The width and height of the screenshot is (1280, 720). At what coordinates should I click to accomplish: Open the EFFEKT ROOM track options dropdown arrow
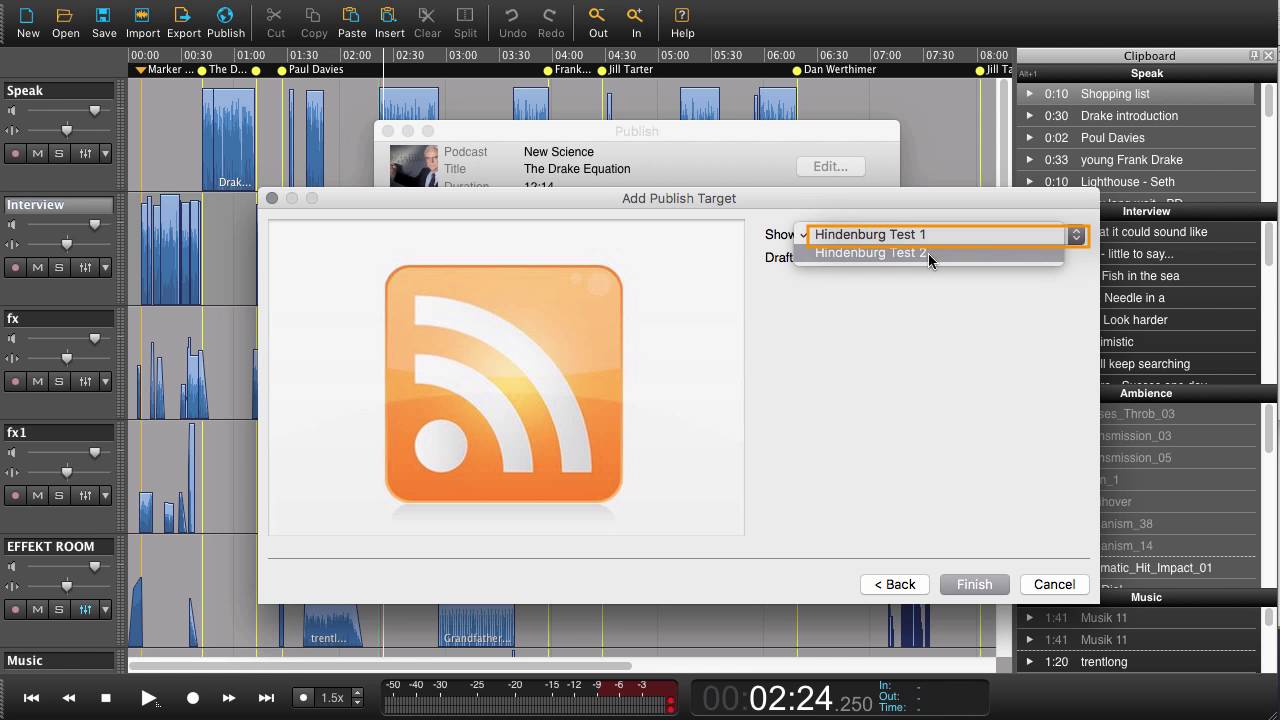[105, 609]
